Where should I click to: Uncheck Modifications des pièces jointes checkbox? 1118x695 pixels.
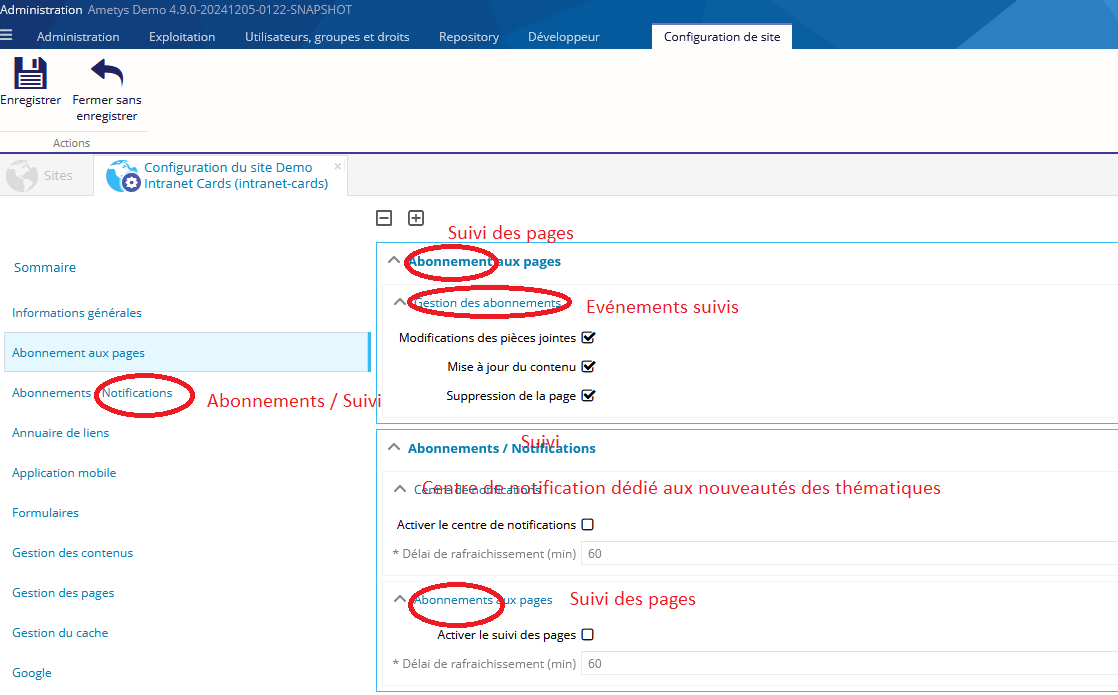point(588,338)
